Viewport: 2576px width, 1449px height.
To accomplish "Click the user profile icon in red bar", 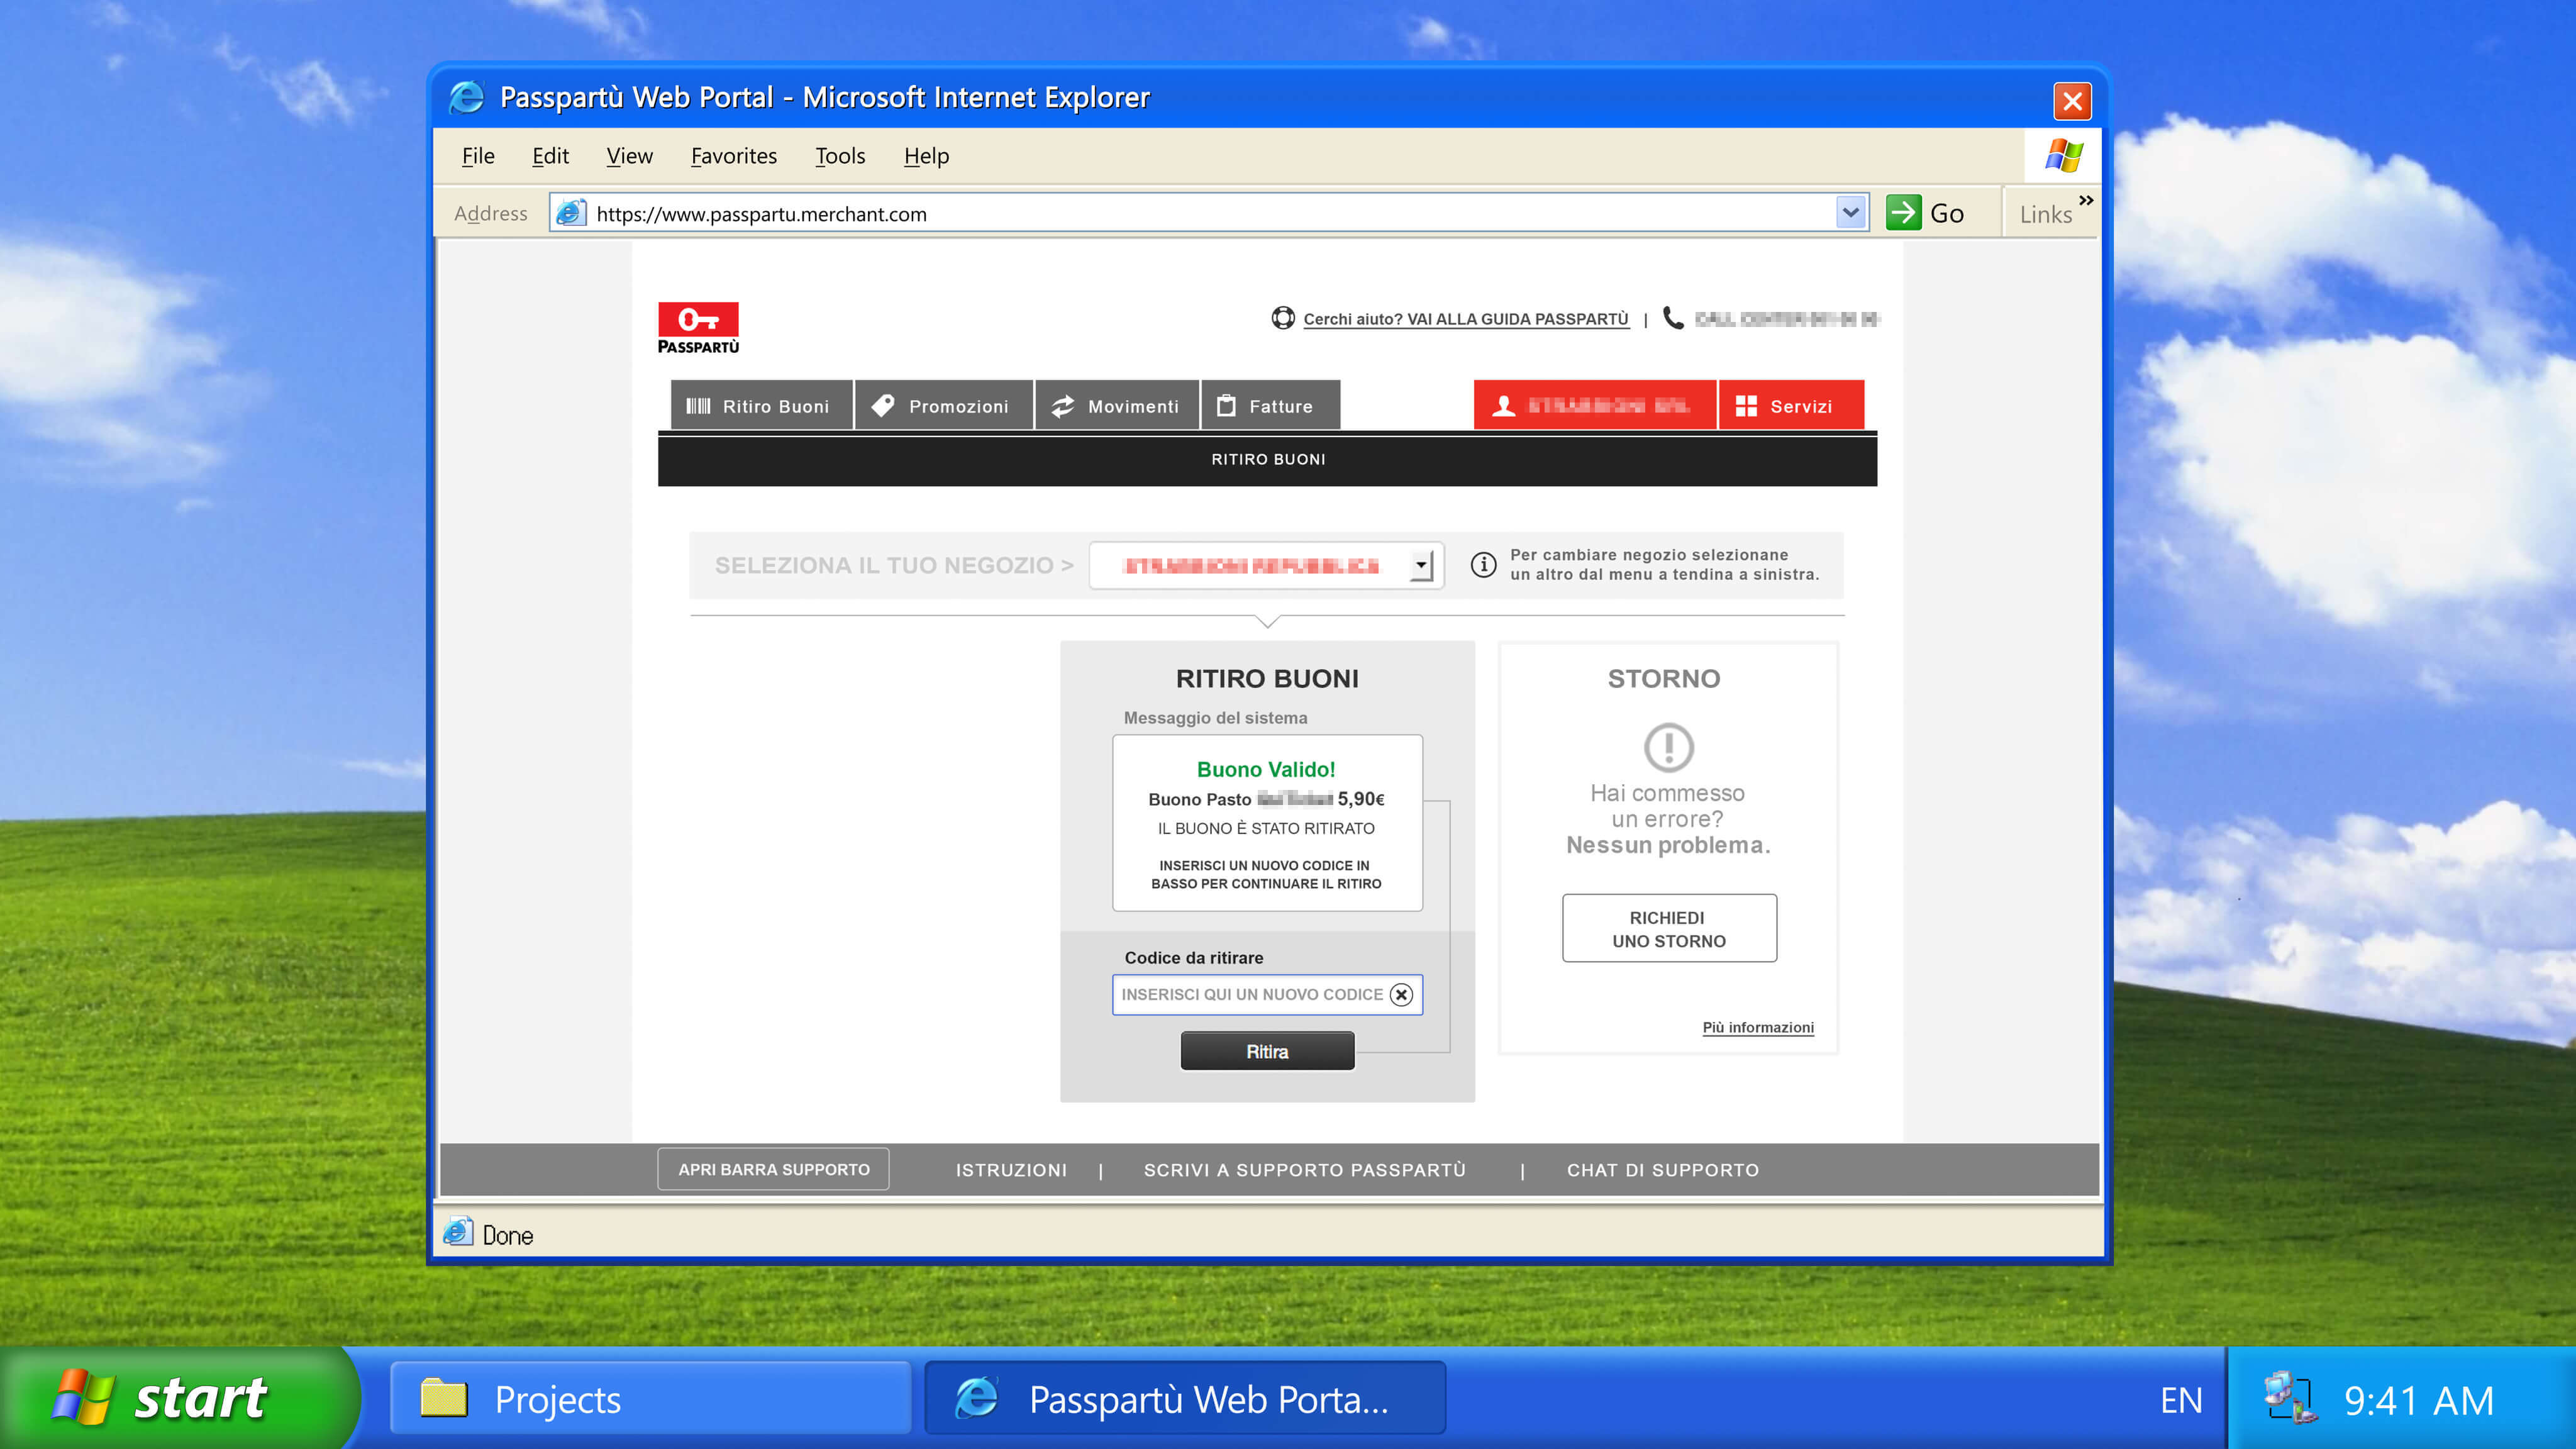I will [x=1503, y=406].
